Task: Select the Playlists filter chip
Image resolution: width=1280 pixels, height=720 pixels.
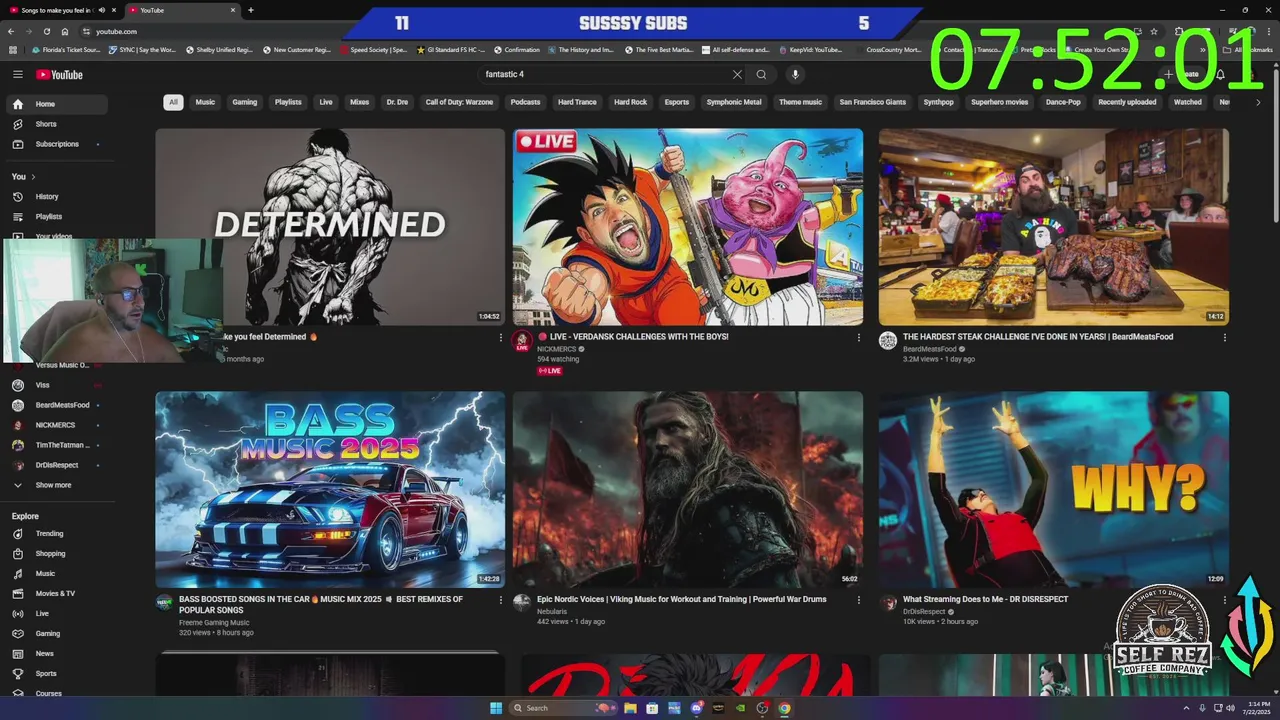Action: tap(288, 102)
